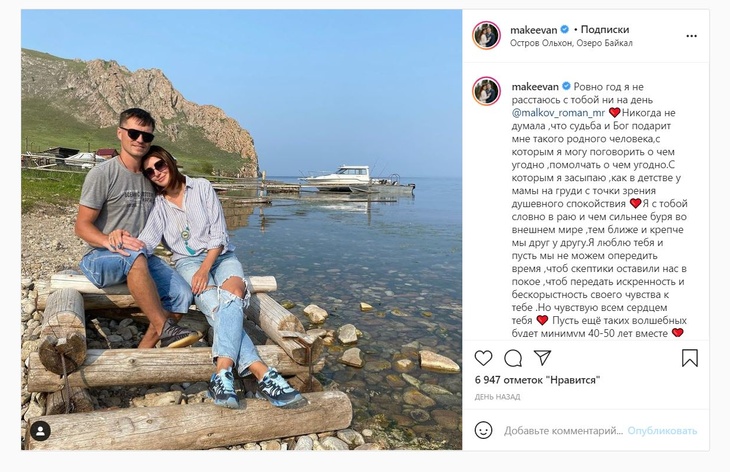Click makeevan avatar beside the caption
730x472 pixels.
click(486, 91)
